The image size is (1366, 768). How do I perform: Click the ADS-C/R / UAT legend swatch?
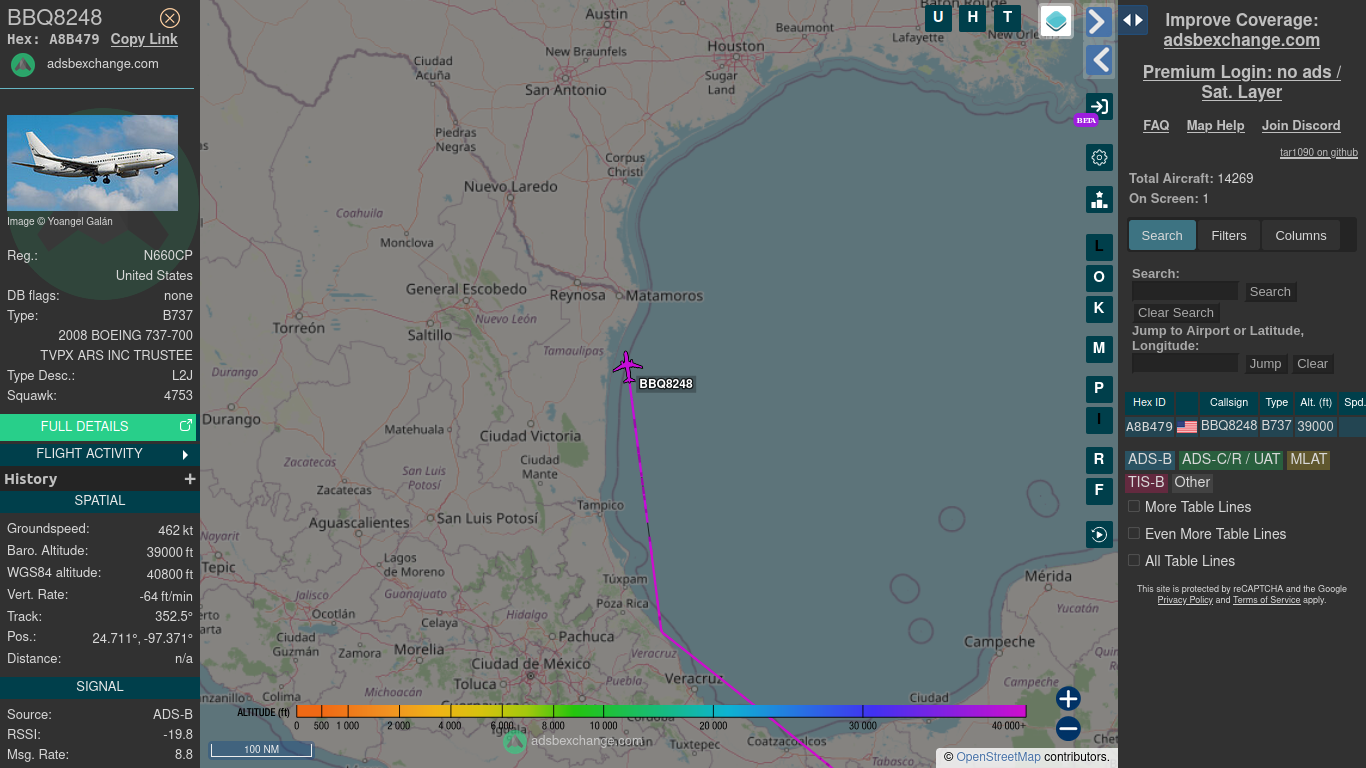click(x=1230, y=460)
